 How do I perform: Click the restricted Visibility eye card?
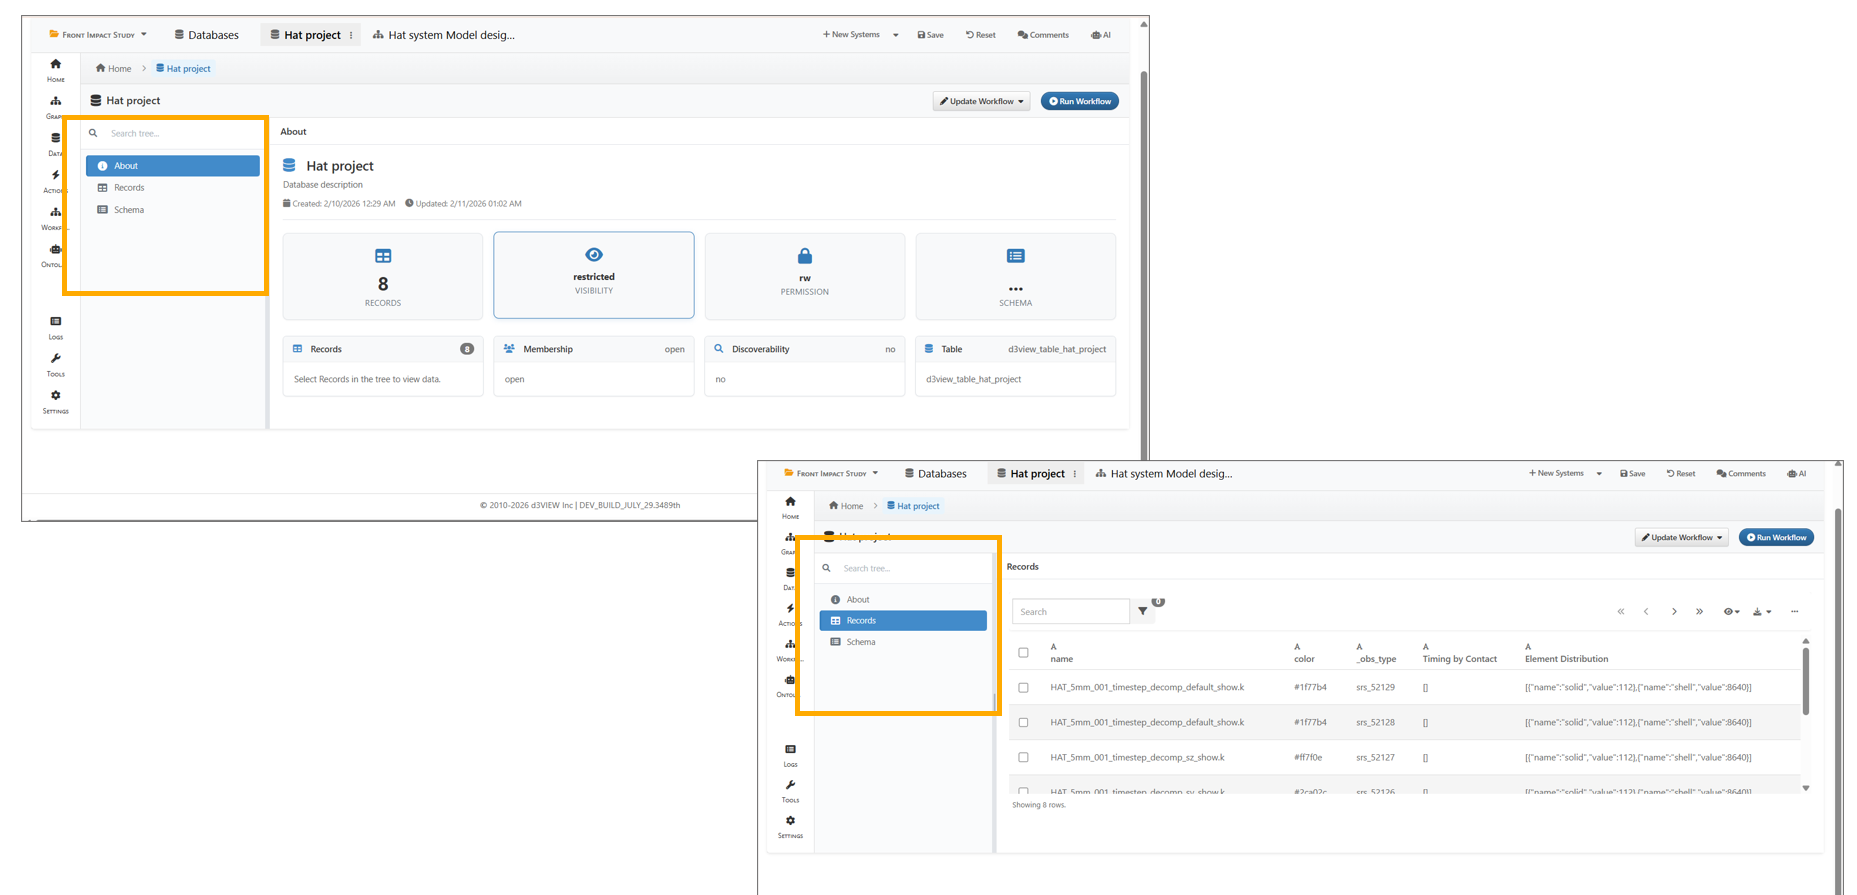(593, 275)
